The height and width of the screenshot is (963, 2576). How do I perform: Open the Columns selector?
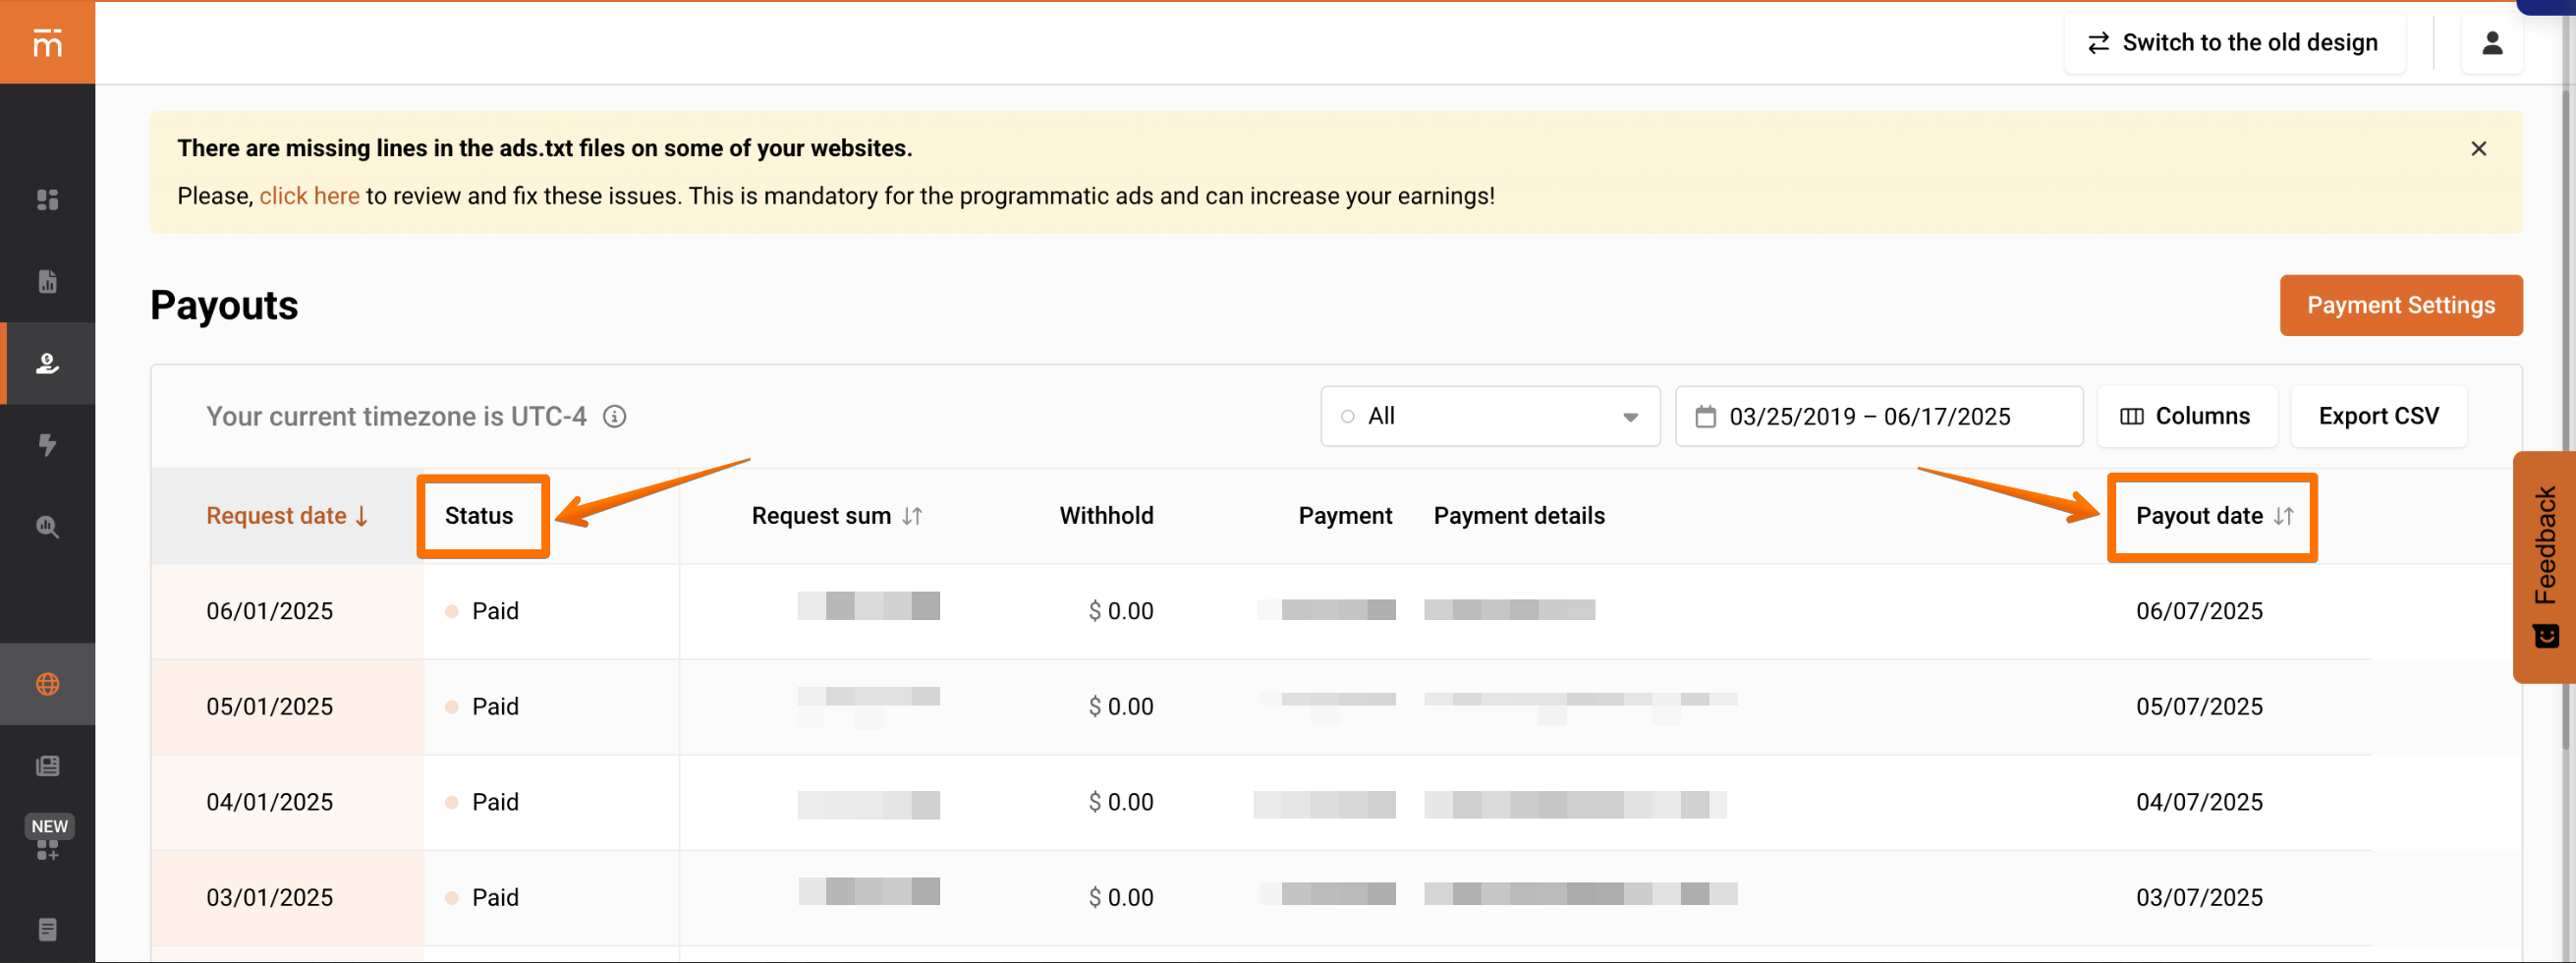[x=2186, y=416]
